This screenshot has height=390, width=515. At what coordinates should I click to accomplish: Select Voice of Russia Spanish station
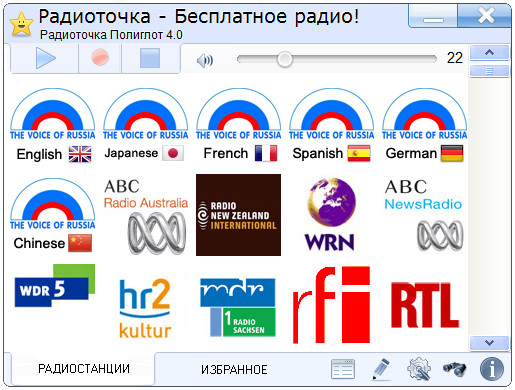[x=331, y=125]
